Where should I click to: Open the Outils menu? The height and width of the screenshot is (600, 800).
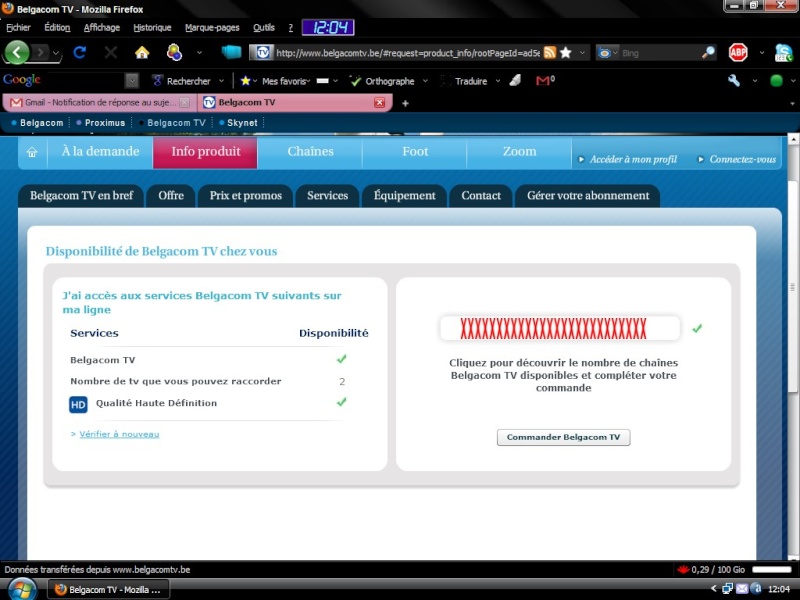(264, 28)
